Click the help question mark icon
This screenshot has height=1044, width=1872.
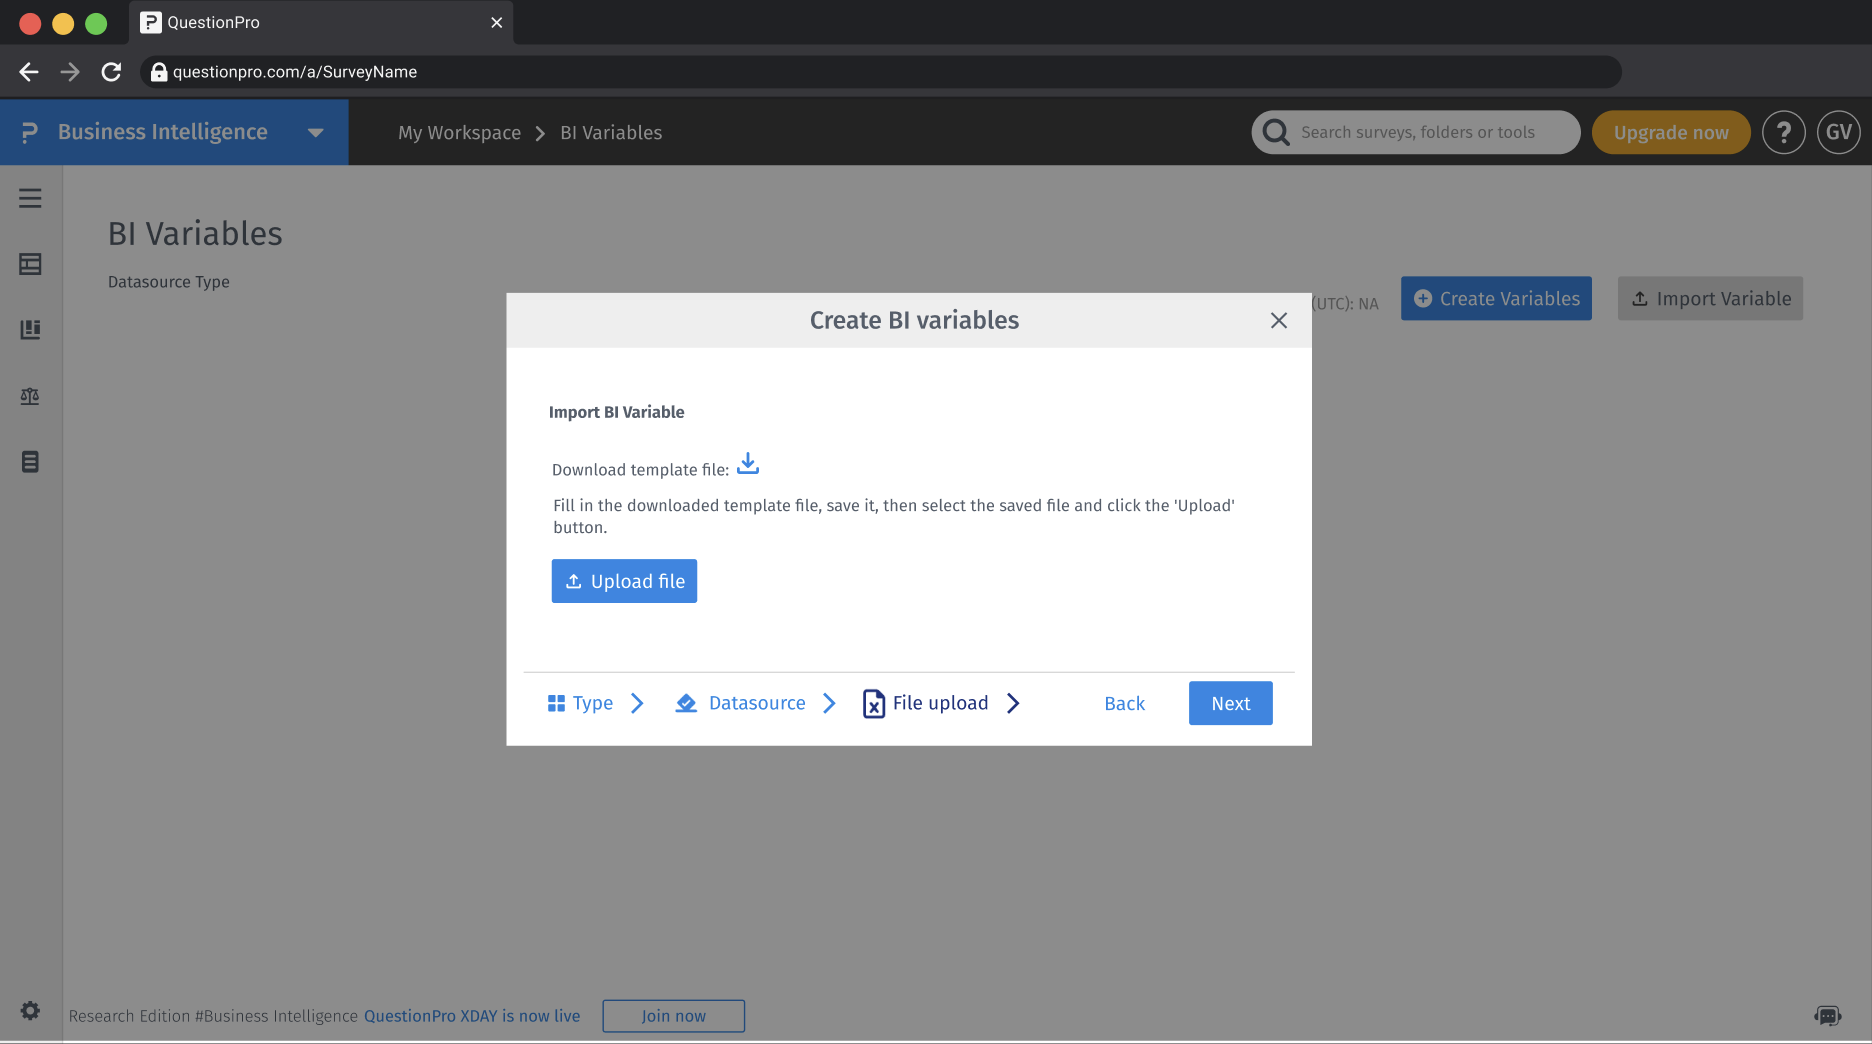tap(1784, 131)
